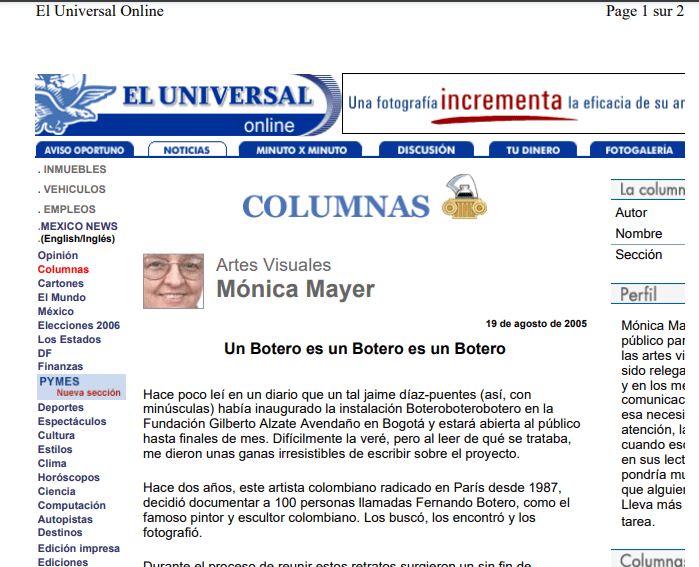
Task: Go to the Vehículos classifieds link
Action: pos(74,189)
